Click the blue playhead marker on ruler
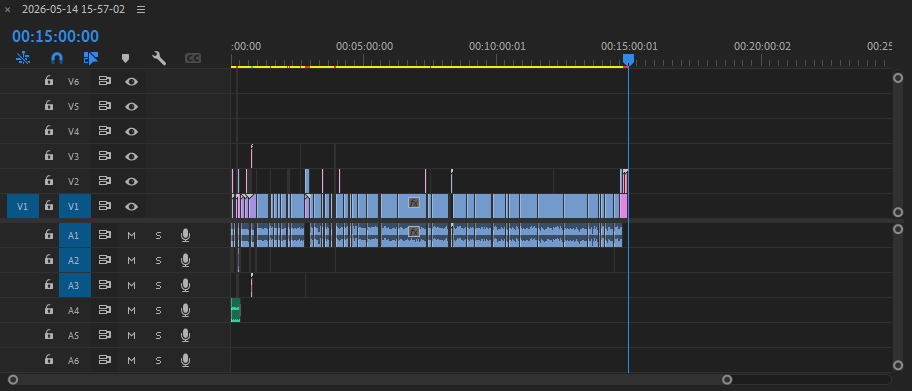The width and height of the screenshot is (912, 391). point(628,59)
